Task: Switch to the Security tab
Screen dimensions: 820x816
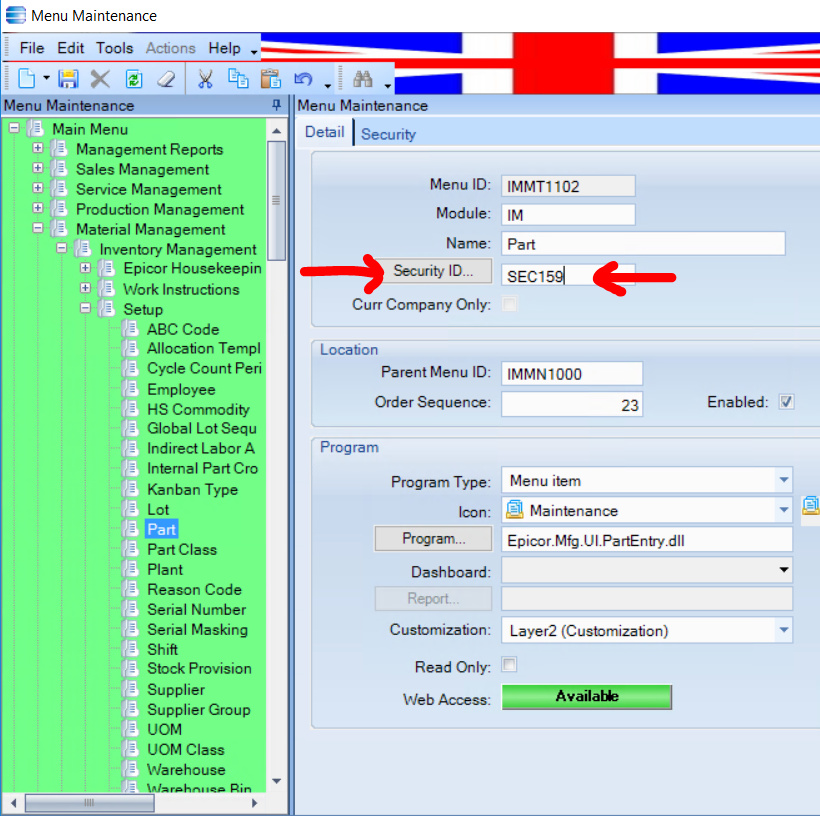Action: (x=388, y=134)
